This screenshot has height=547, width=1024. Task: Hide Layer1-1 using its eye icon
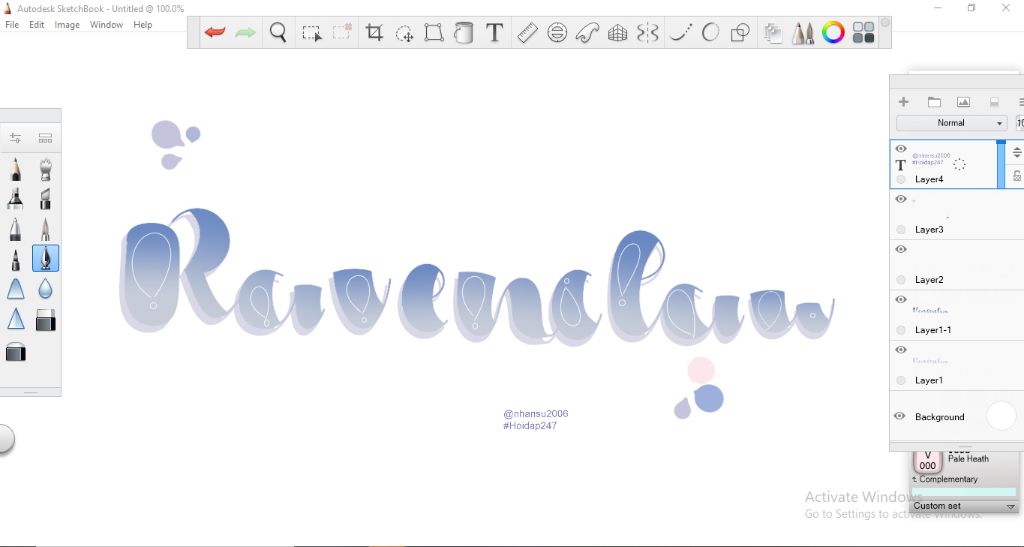point(901,300)
